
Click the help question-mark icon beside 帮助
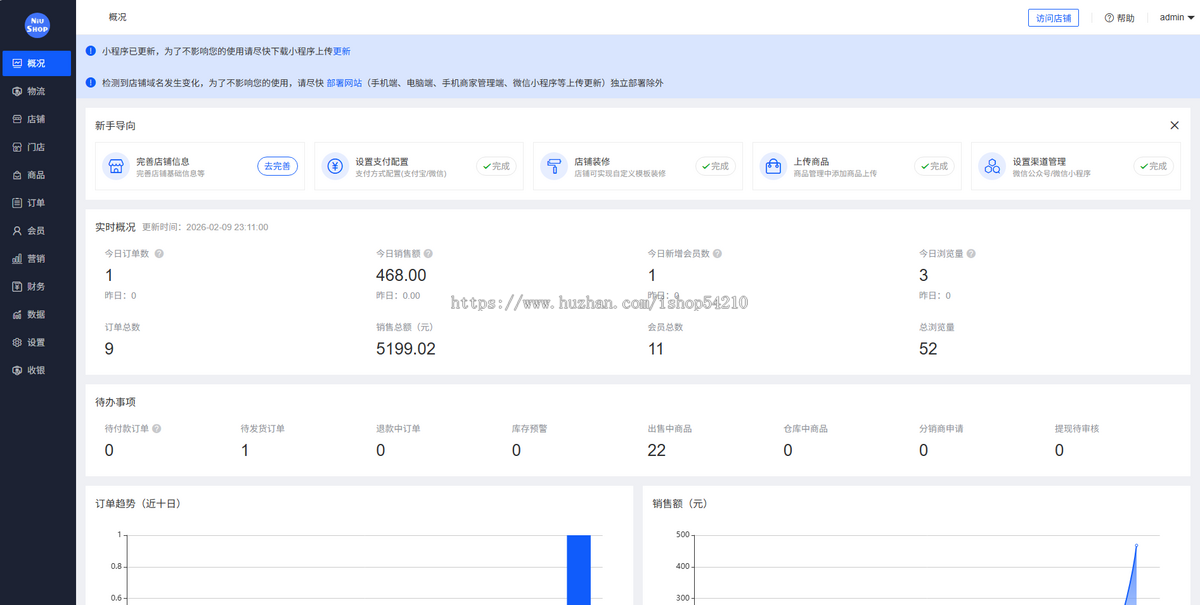click(x=1109, y=18)
